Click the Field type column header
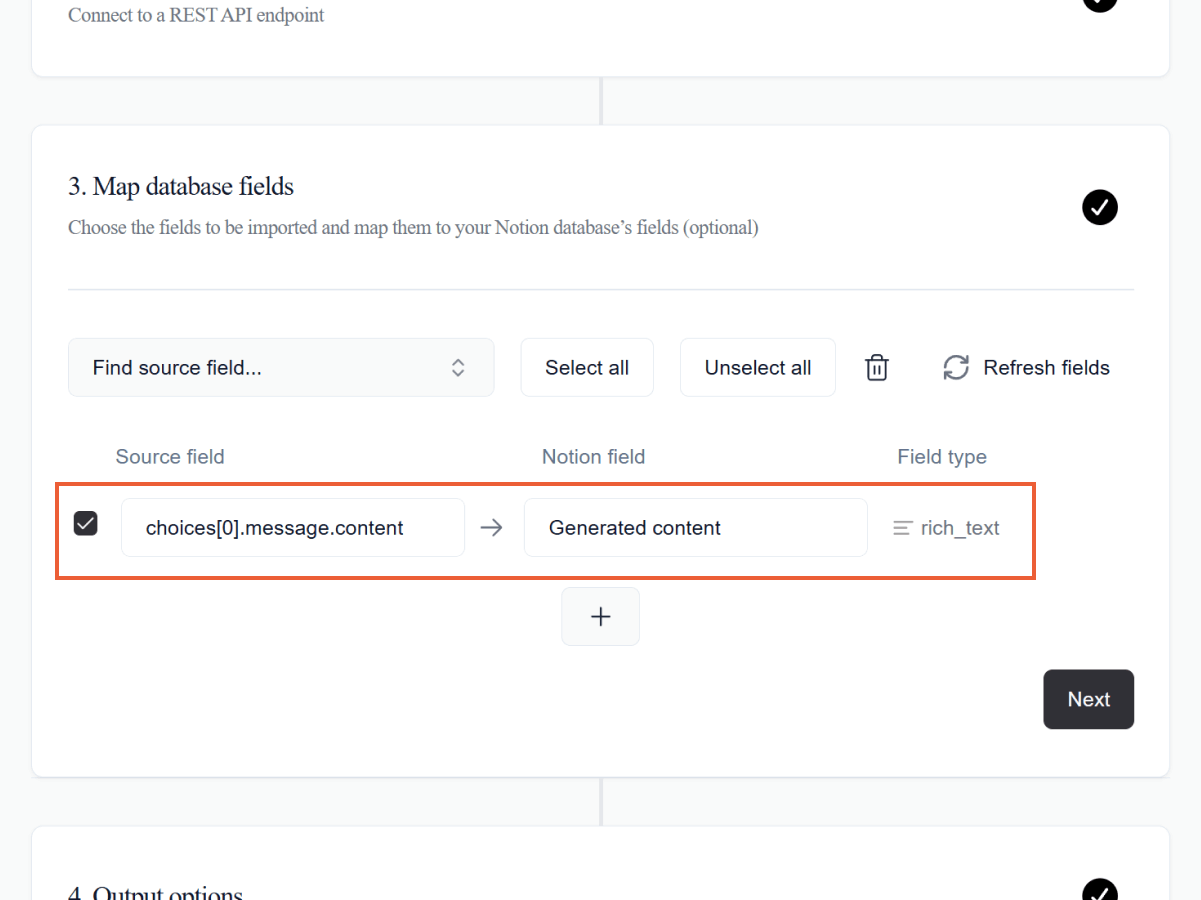1201x900 pixels. 942,457
